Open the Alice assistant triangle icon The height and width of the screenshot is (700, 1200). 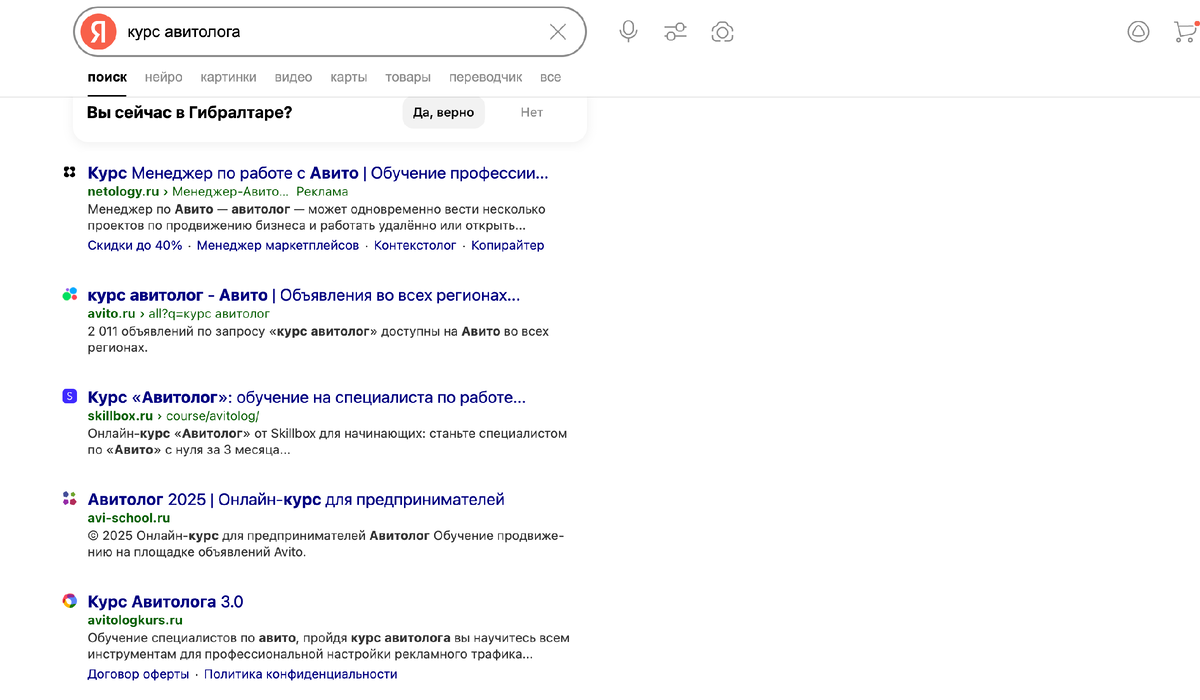pos(1138,32)
